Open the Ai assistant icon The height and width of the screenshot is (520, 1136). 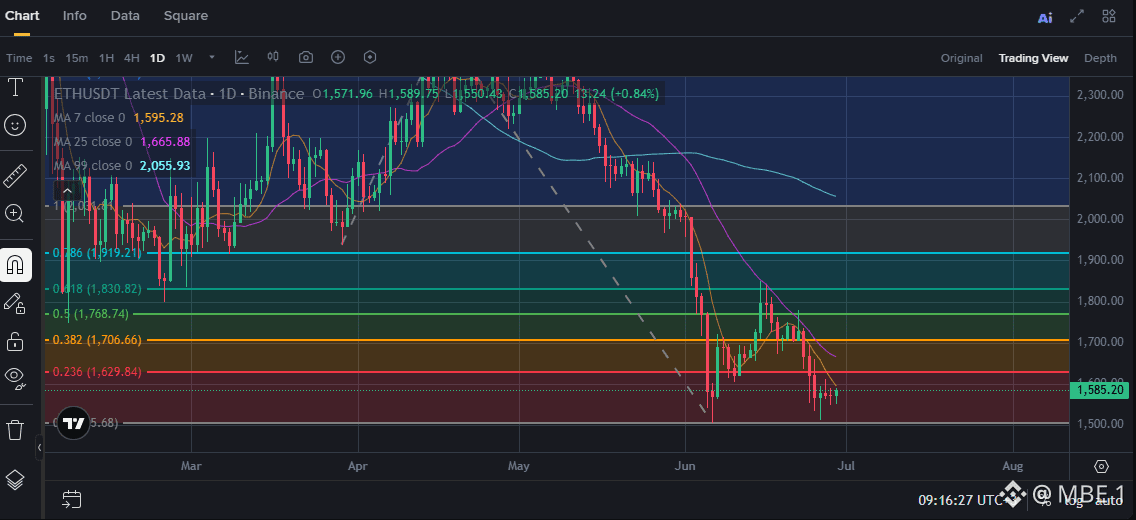pos(1045,17)
